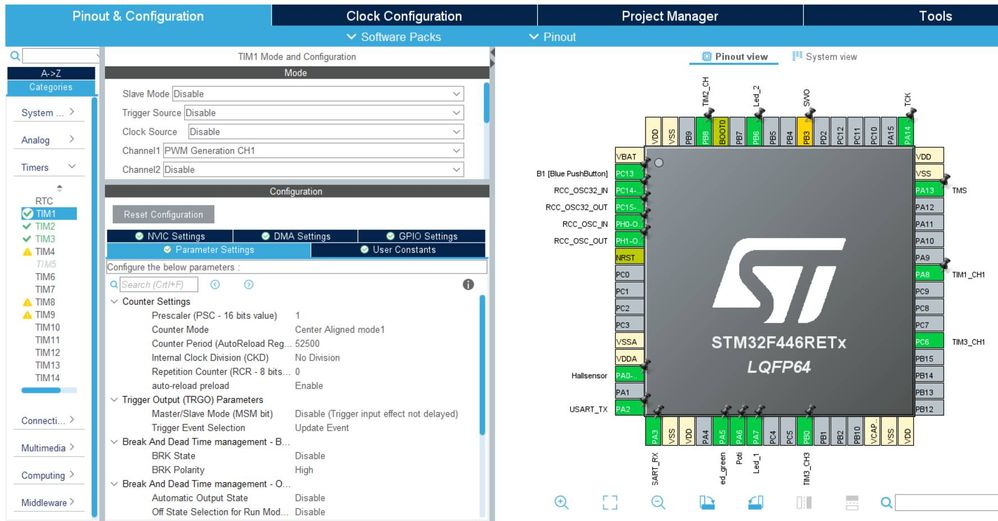Expand the System category

tap(48, 113)
